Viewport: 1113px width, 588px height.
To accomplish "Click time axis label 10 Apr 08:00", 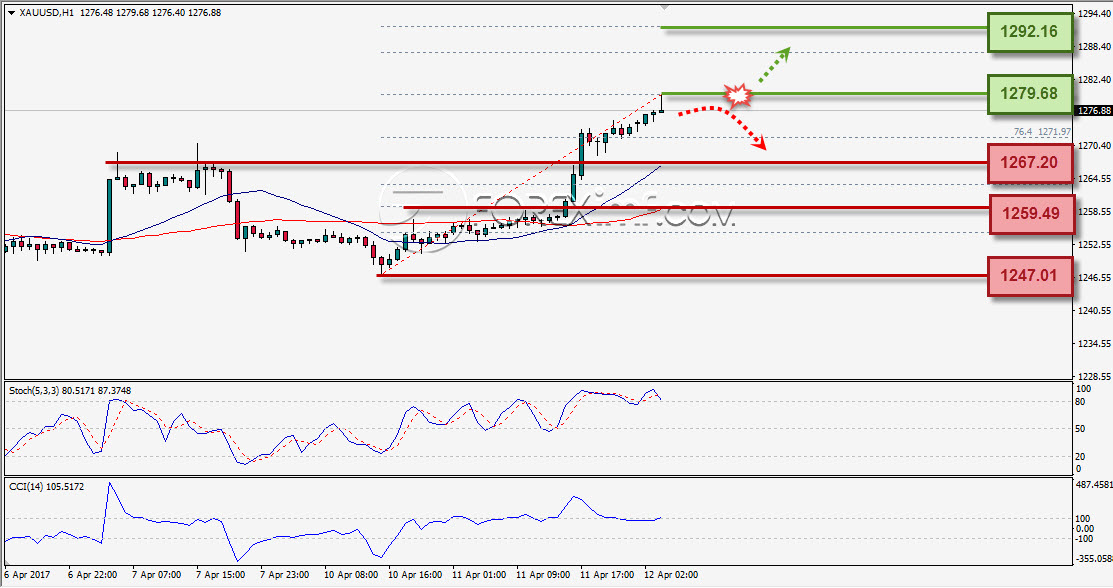I will click(x=351, y=575).
